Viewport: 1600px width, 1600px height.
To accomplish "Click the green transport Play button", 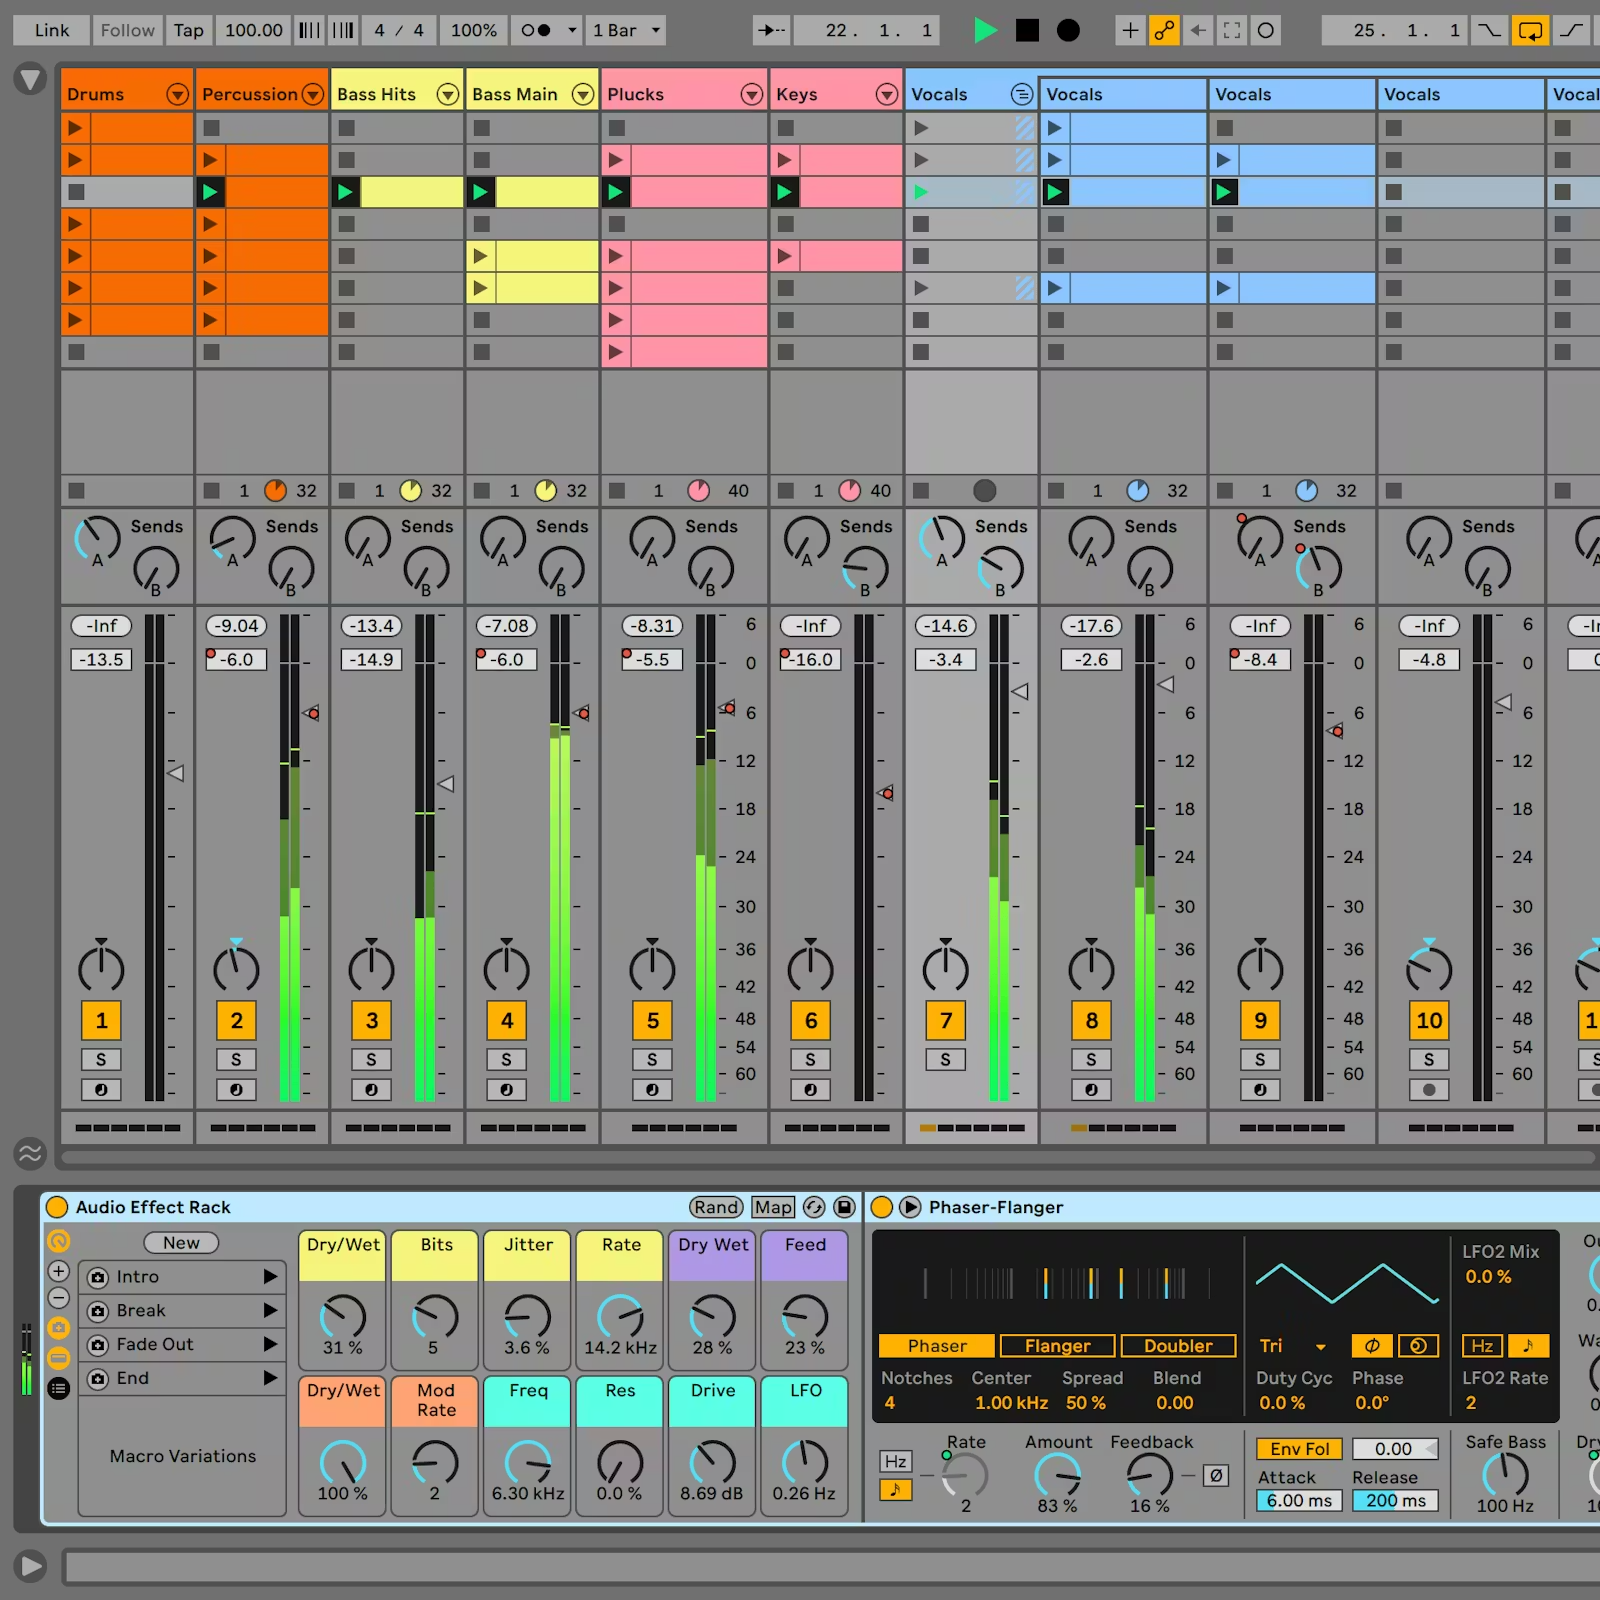I will tap(985, 30).
